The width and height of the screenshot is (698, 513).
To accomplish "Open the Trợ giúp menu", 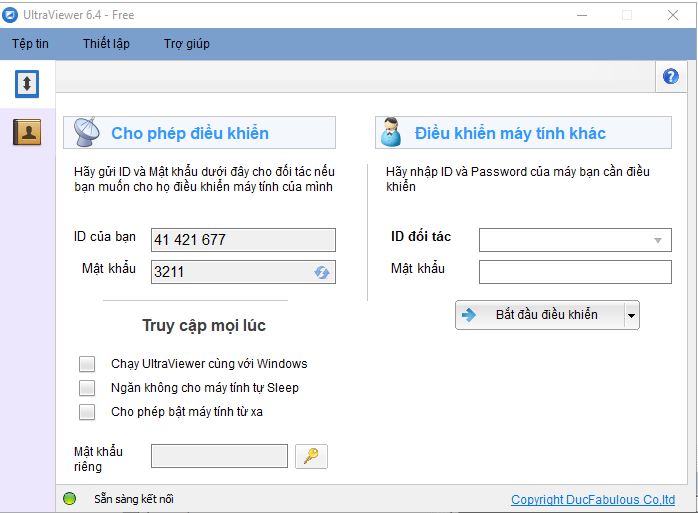I will pyautogui.click(x=187, y=44).
